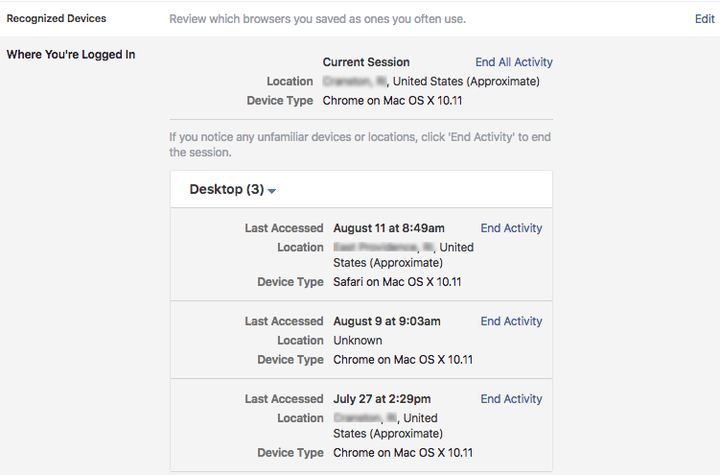Click End All Activity link
Viewport: 720px width, 475px height.
[514, 62]
